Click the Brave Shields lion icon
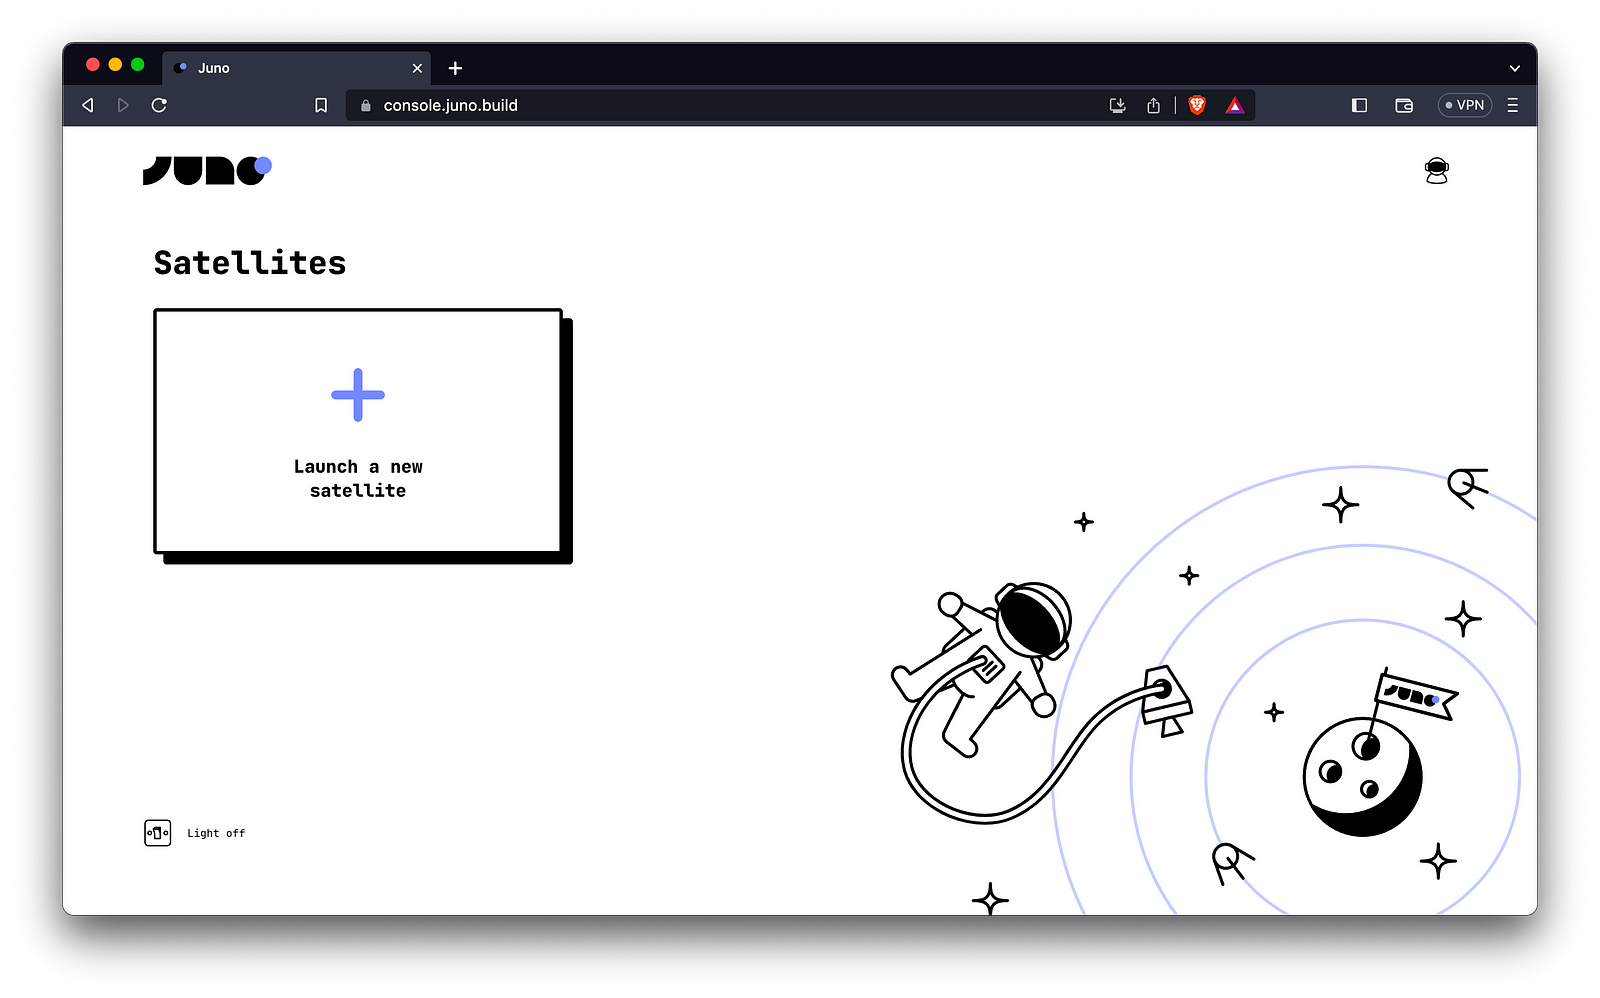Viewport: 1600px width, 998px height. tap(1196, 104)
